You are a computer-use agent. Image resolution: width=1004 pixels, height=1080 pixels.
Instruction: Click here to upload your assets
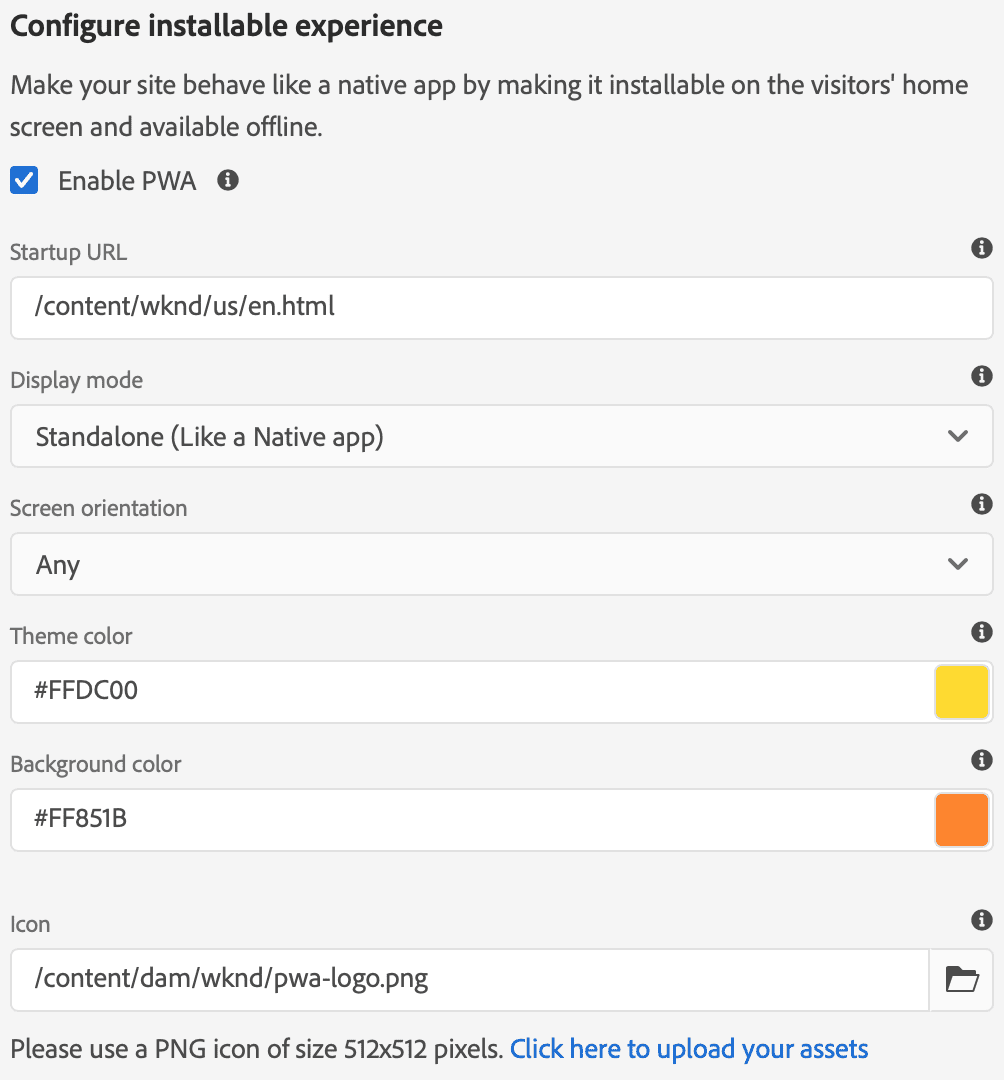click(689, 1048)
